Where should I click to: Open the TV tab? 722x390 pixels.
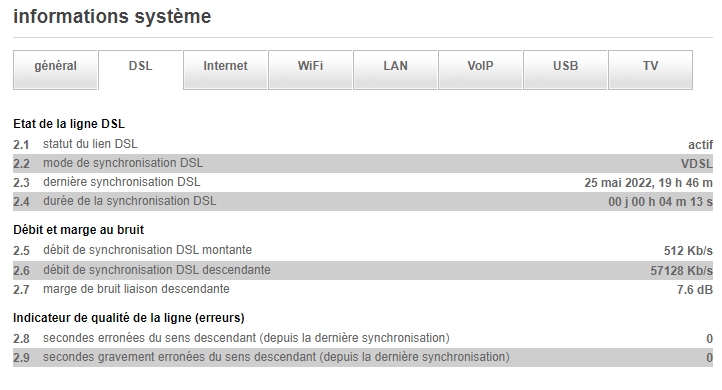651,70
